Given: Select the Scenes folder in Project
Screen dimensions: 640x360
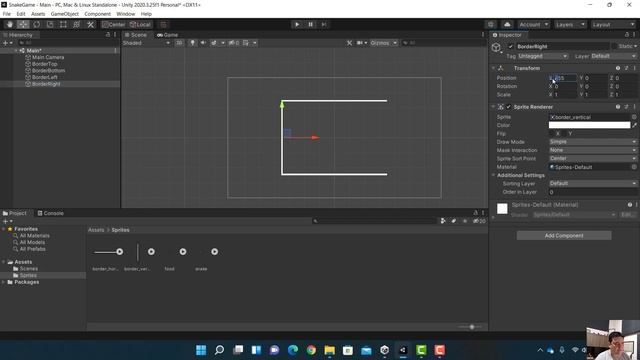Looking at the screenshot, I should point(29,269).
